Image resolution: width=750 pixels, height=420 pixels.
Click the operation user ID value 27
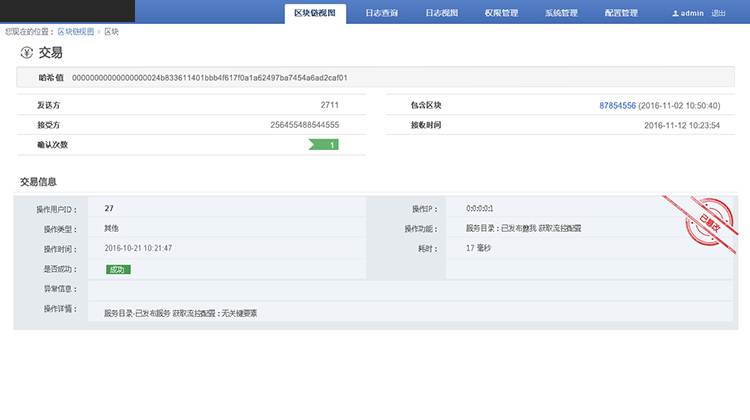tap(109, 209)
